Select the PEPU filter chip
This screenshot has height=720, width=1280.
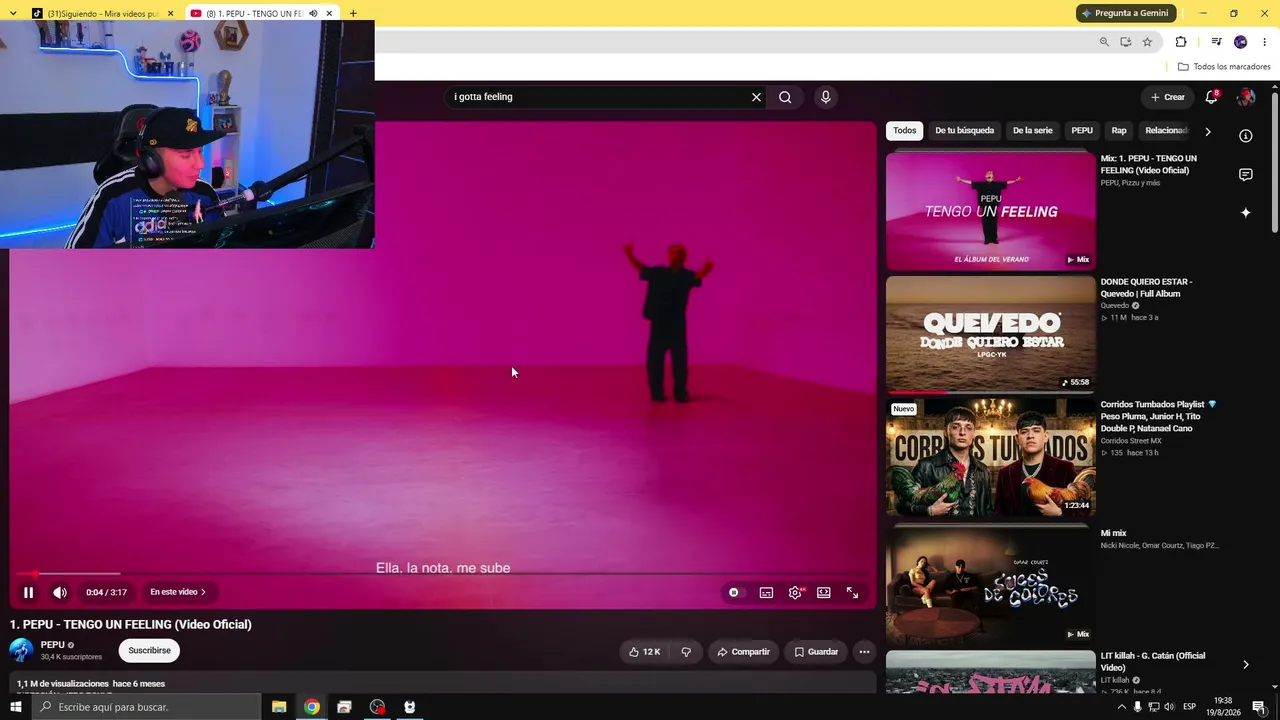tap(1082, 131)
